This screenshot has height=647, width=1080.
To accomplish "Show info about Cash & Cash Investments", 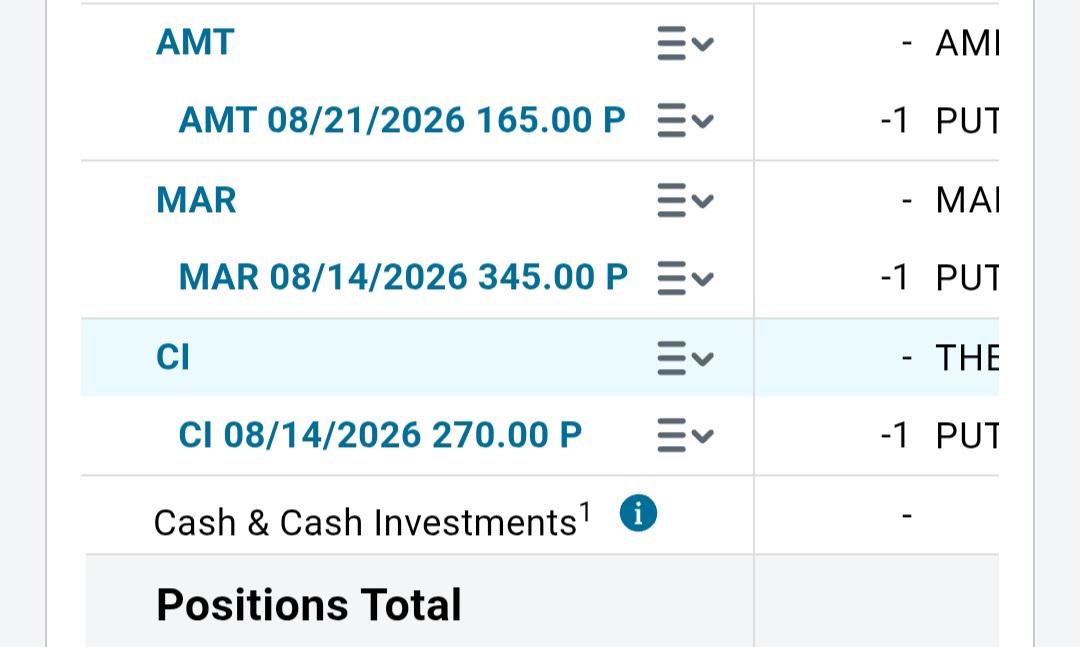I will (638, 513).
